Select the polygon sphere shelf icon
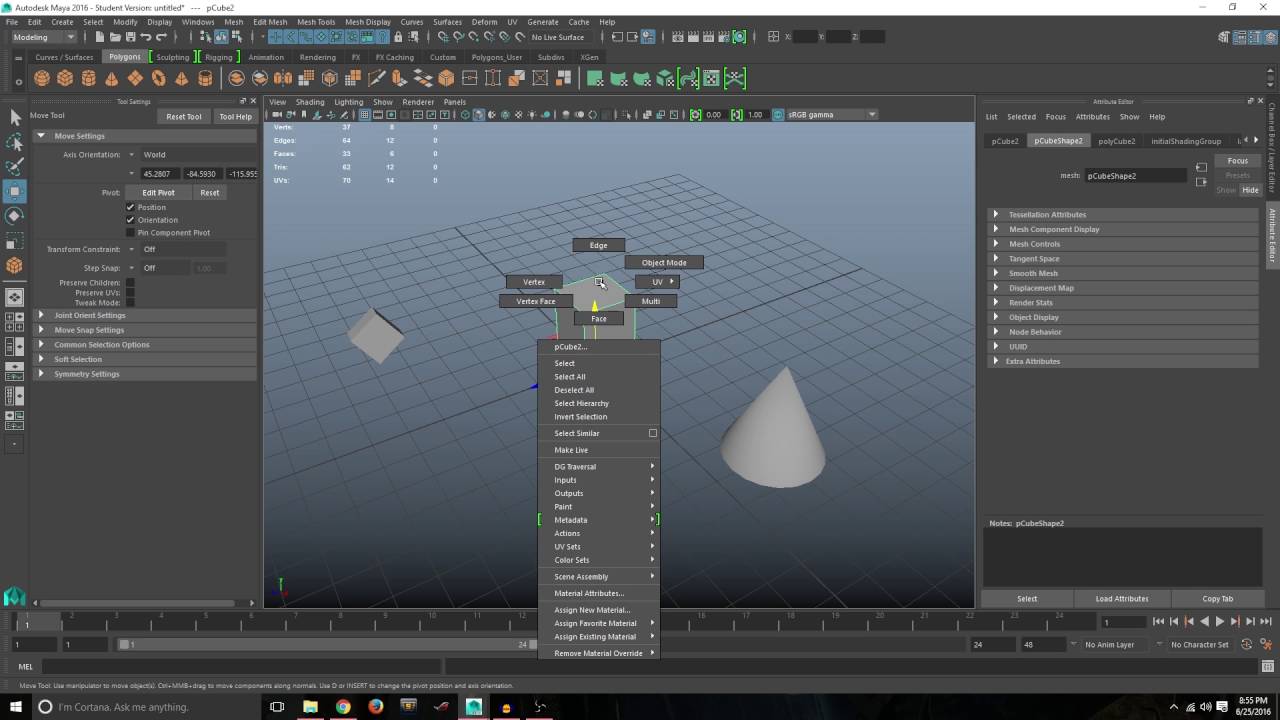 42,78
